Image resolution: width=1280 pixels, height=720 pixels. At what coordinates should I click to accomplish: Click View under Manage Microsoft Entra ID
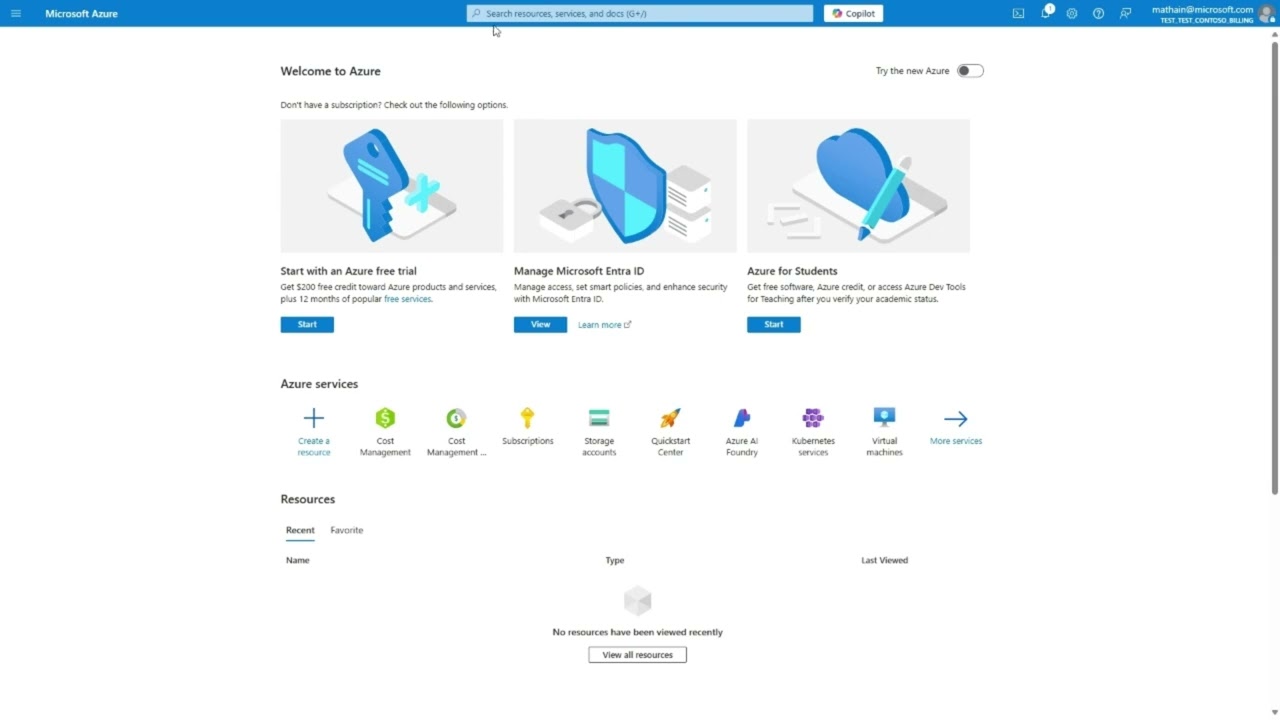pos(540,324)
